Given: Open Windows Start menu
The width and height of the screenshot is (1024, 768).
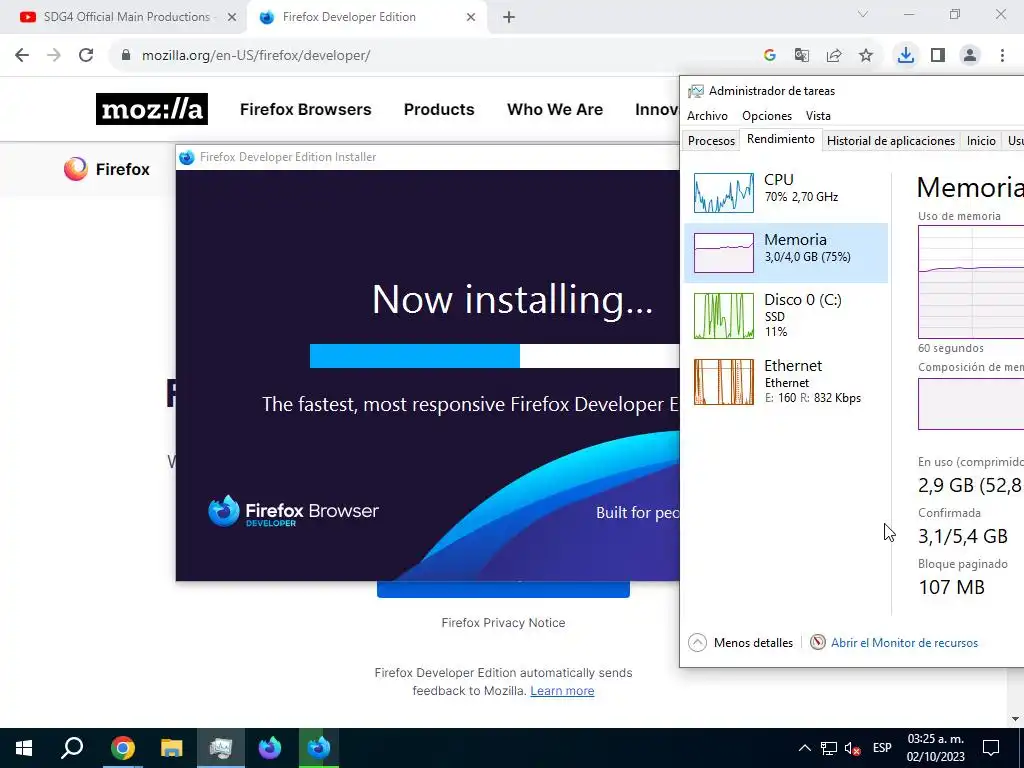Looking at the screenshot, I should click(x=24, y=748).
